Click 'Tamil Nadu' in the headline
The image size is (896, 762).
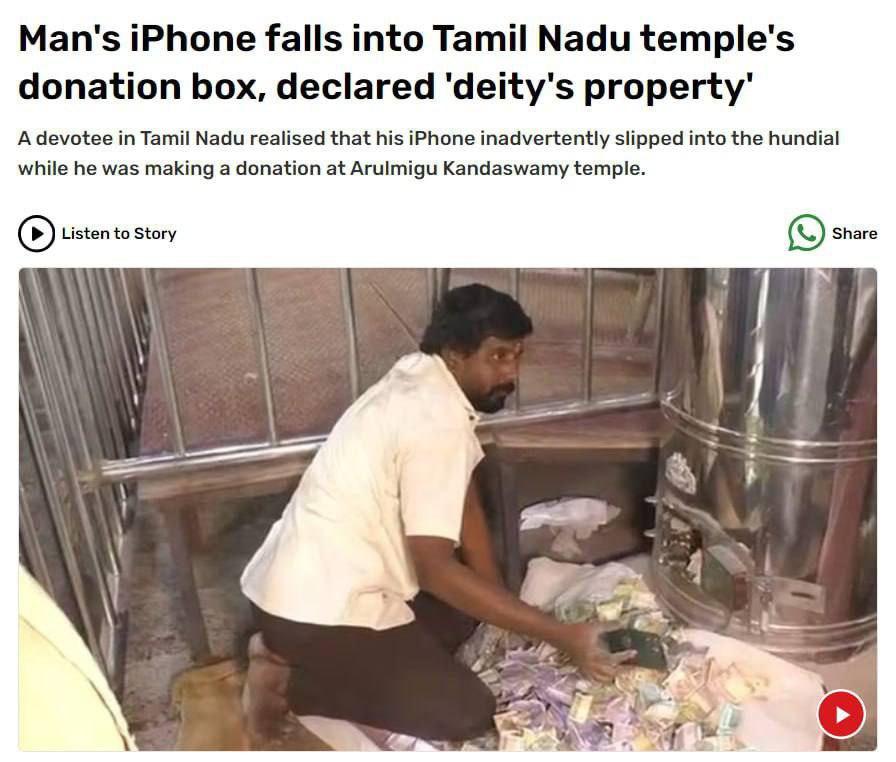coord(531,39)
